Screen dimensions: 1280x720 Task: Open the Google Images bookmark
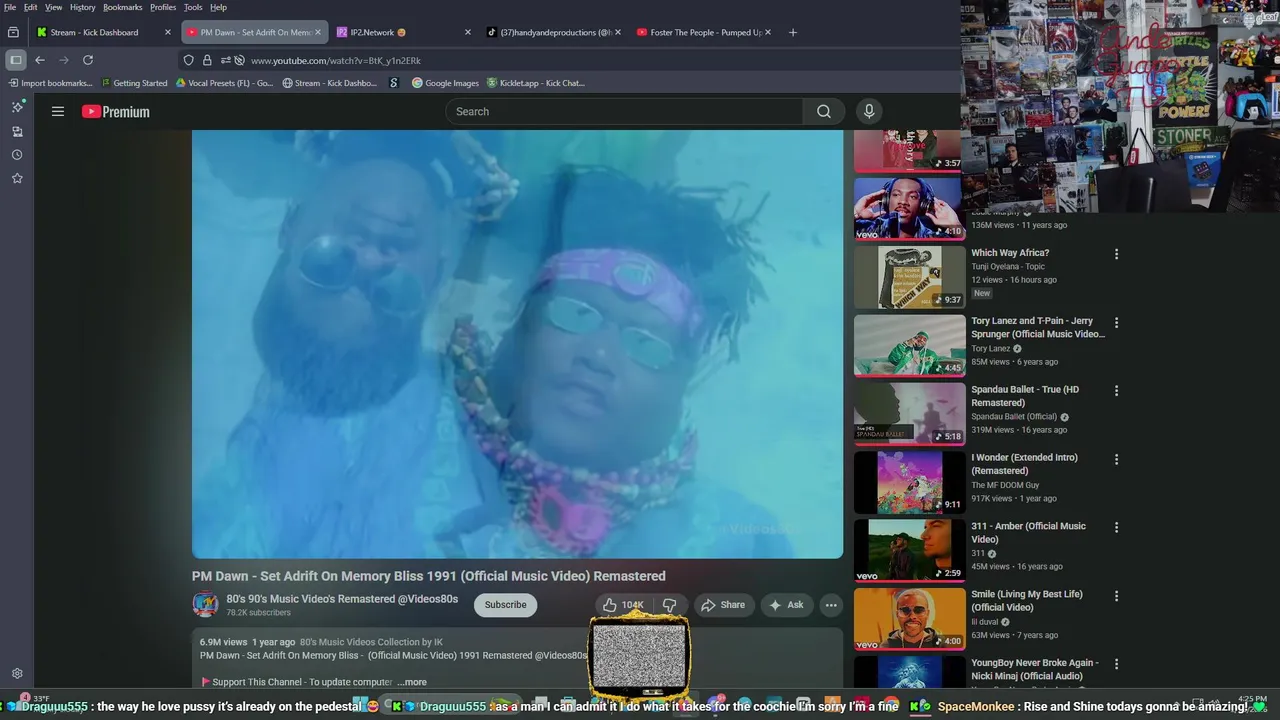pos(445,83)
